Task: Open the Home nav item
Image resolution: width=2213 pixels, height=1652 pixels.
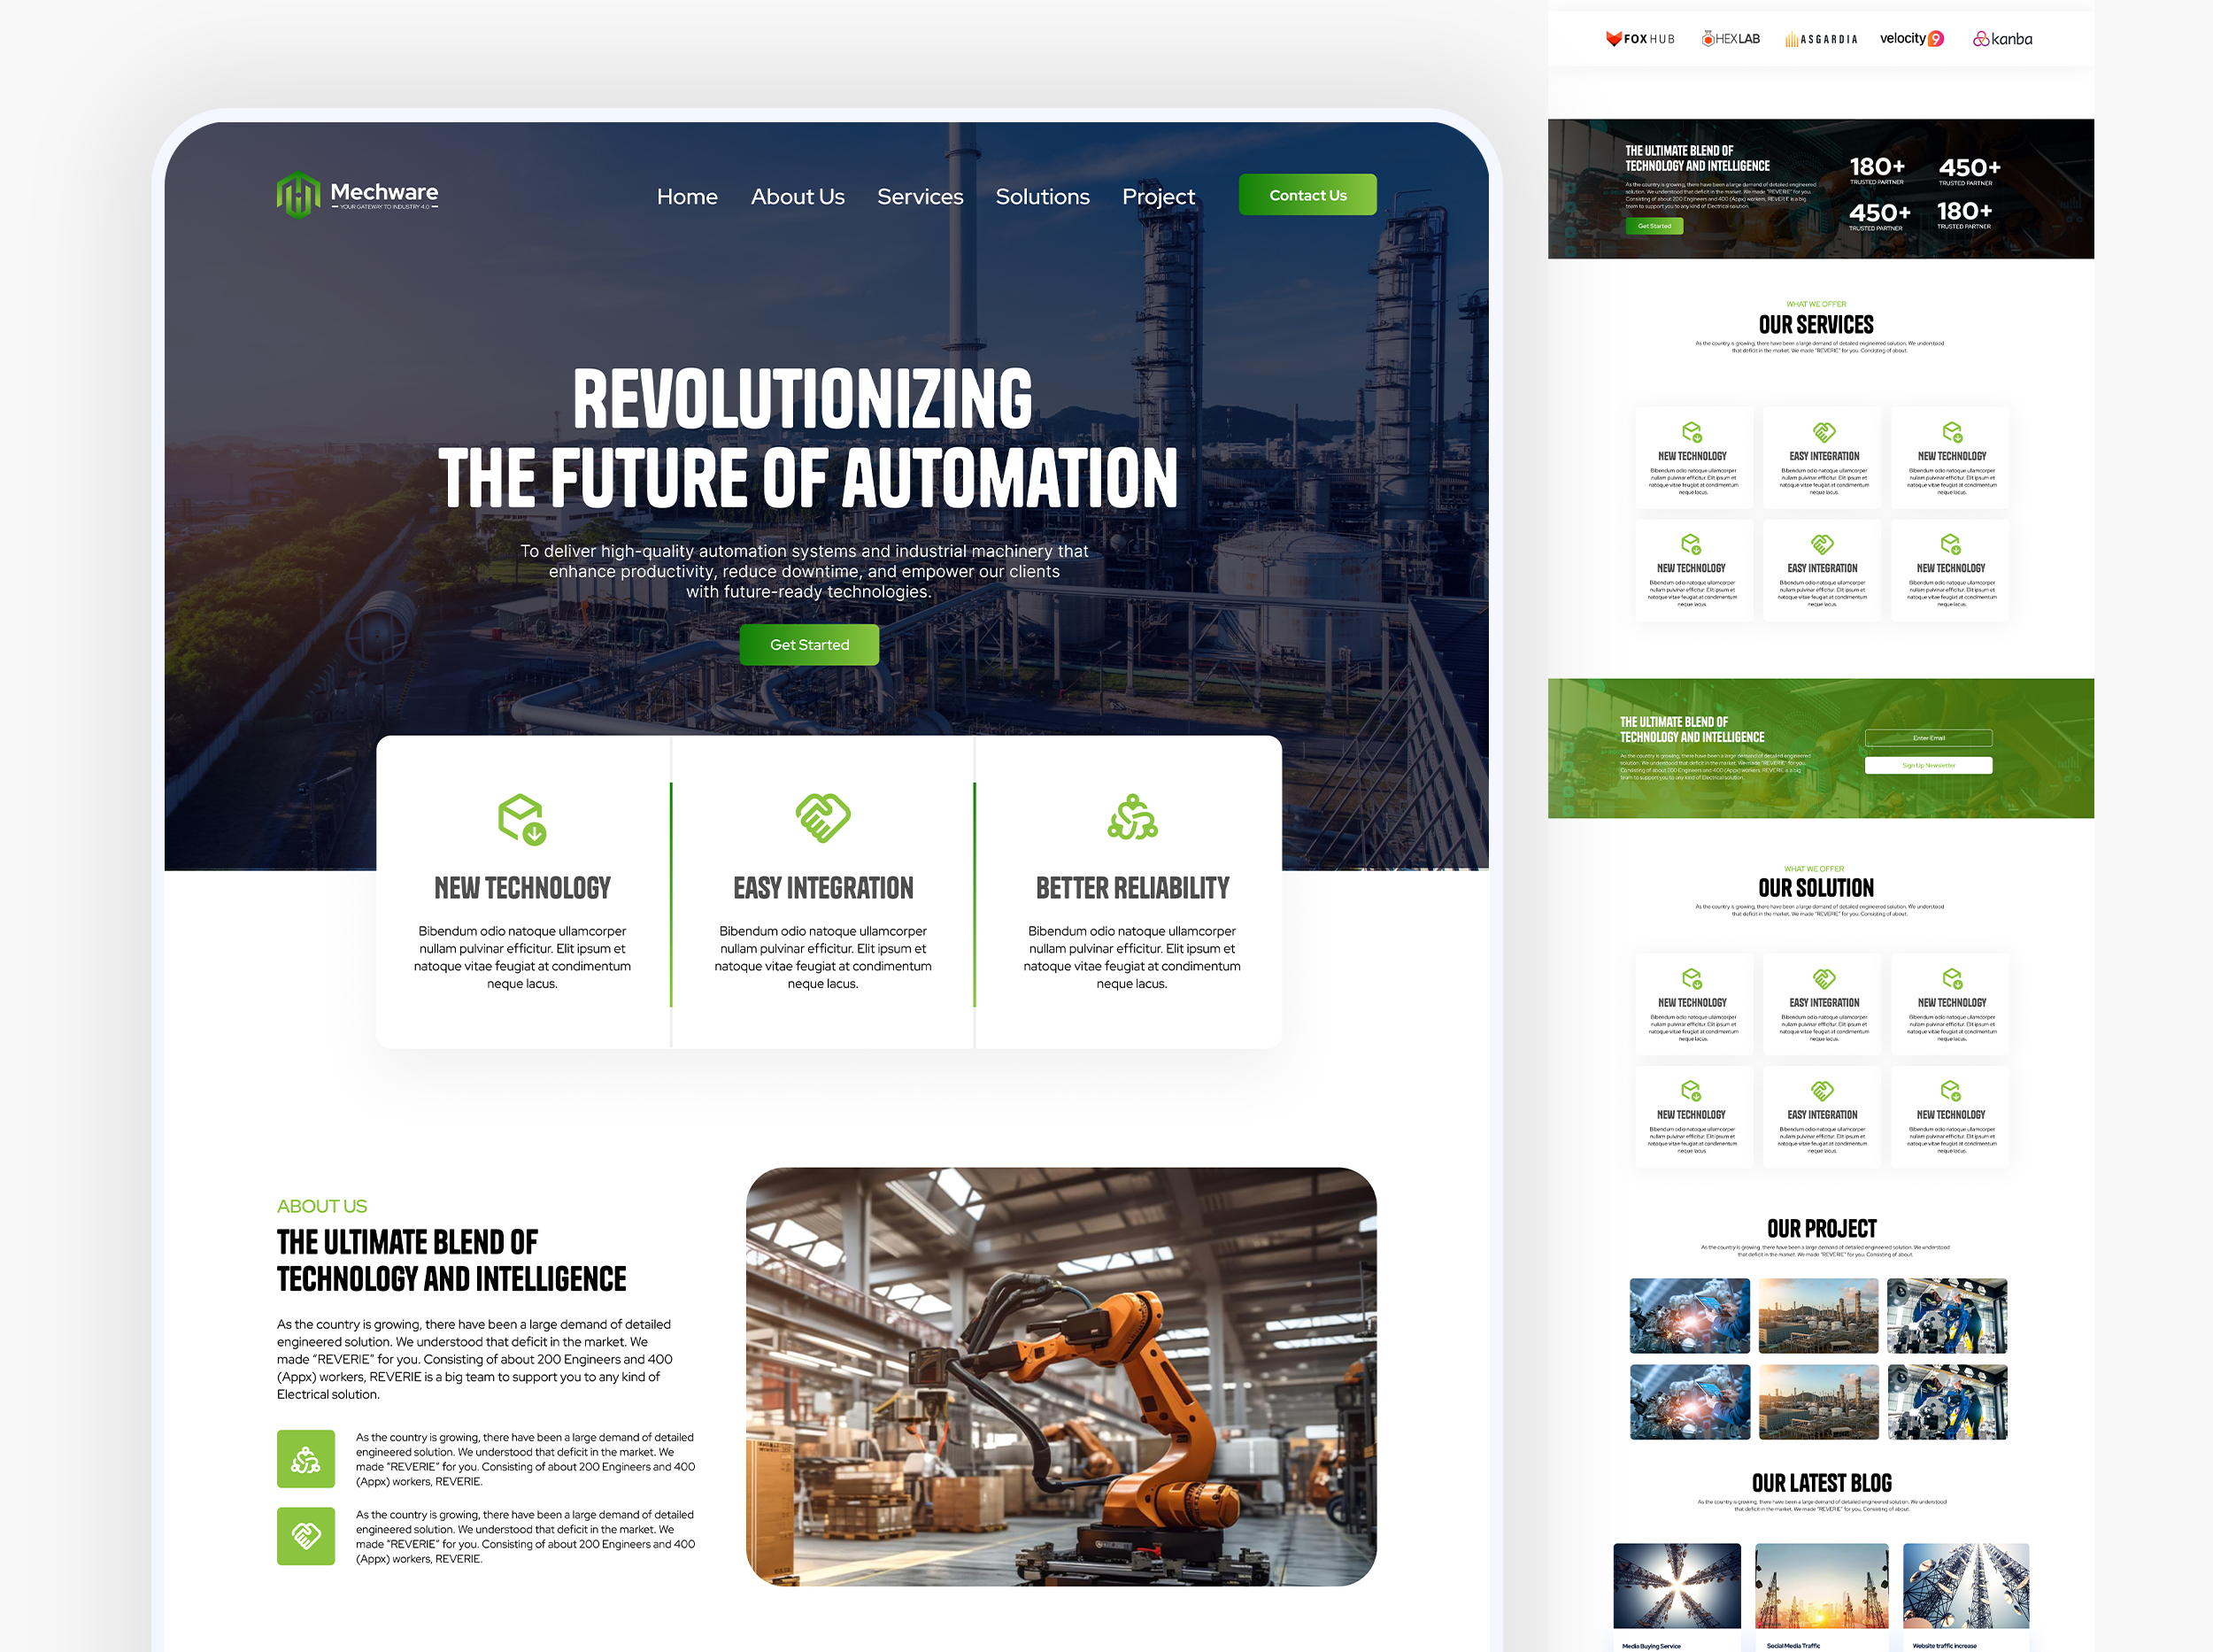Action: coord(687,197)
